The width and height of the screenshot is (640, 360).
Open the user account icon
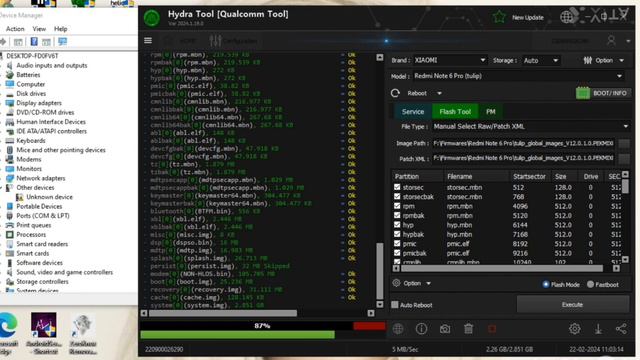click(x=611, y=40)
